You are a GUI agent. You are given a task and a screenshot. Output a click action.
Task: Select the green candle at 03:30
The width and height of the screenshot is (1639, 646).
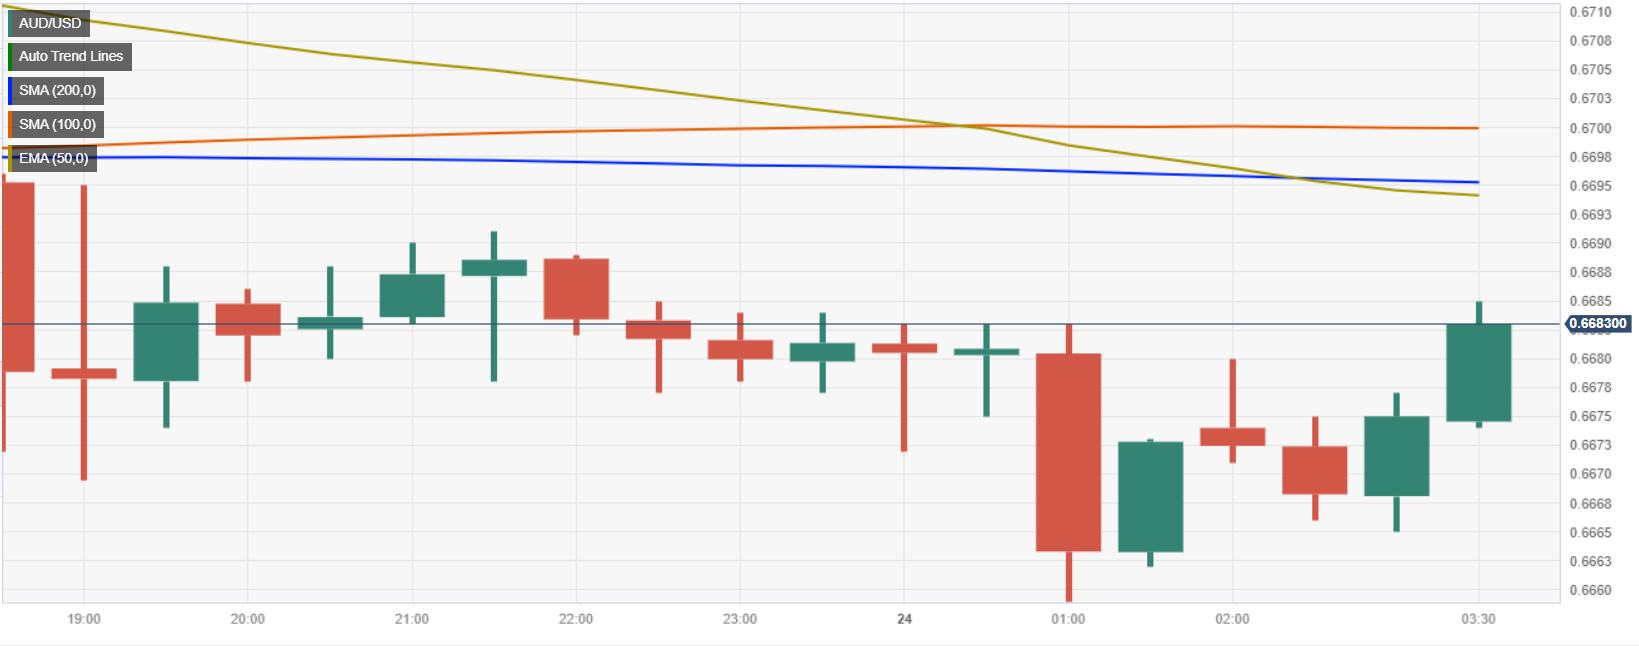click(1478, 372)
